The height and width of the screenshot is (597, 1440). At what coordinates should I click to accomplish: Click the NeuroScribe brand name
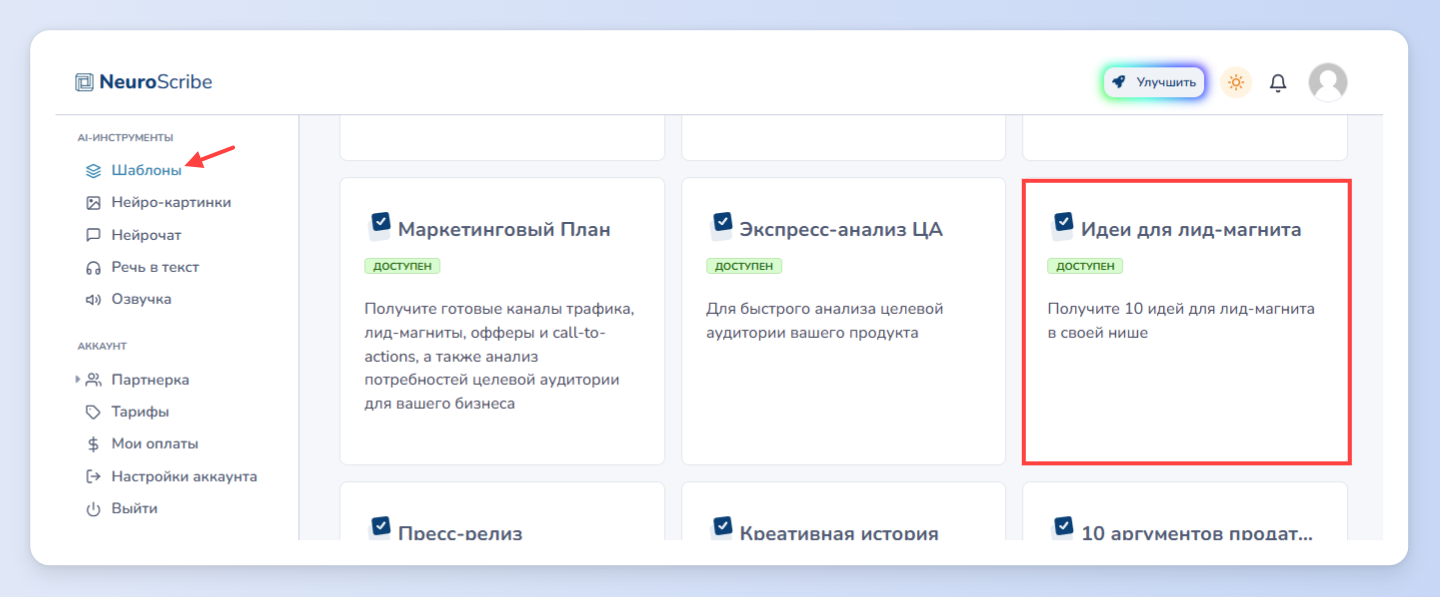tap(156, 82)
